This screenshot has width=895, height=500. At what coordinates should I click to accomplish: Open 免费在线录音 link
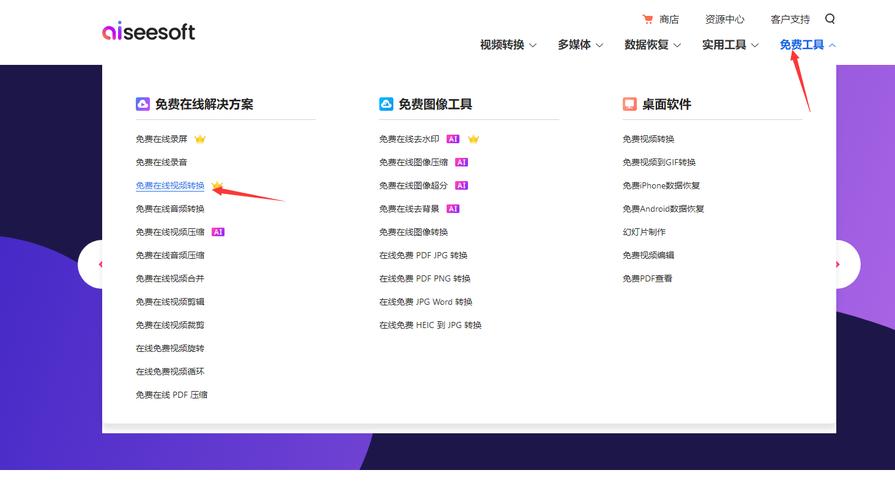tap(162, 162)
